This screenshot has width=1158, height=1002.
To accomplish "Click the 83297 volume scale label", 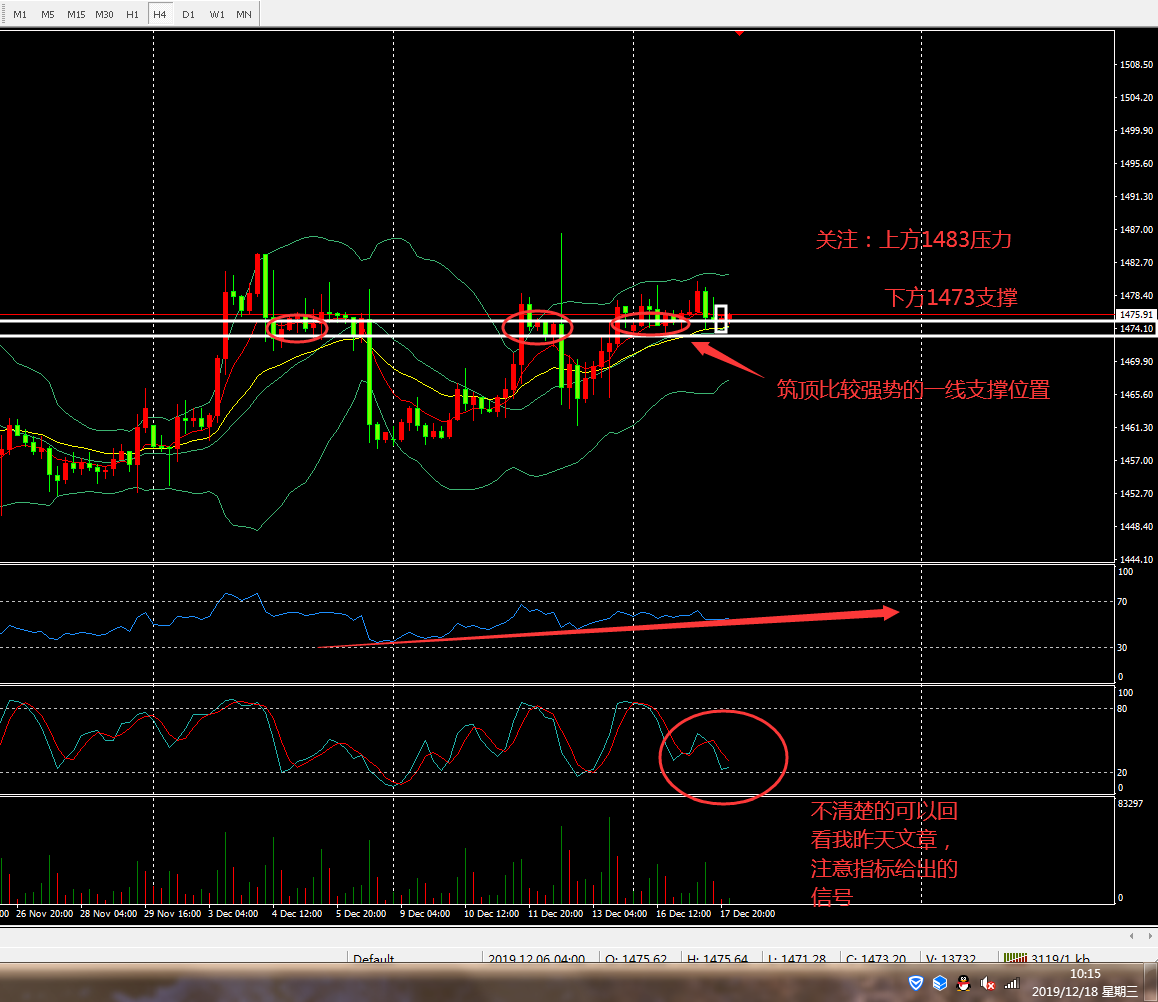I will 1130,803.
